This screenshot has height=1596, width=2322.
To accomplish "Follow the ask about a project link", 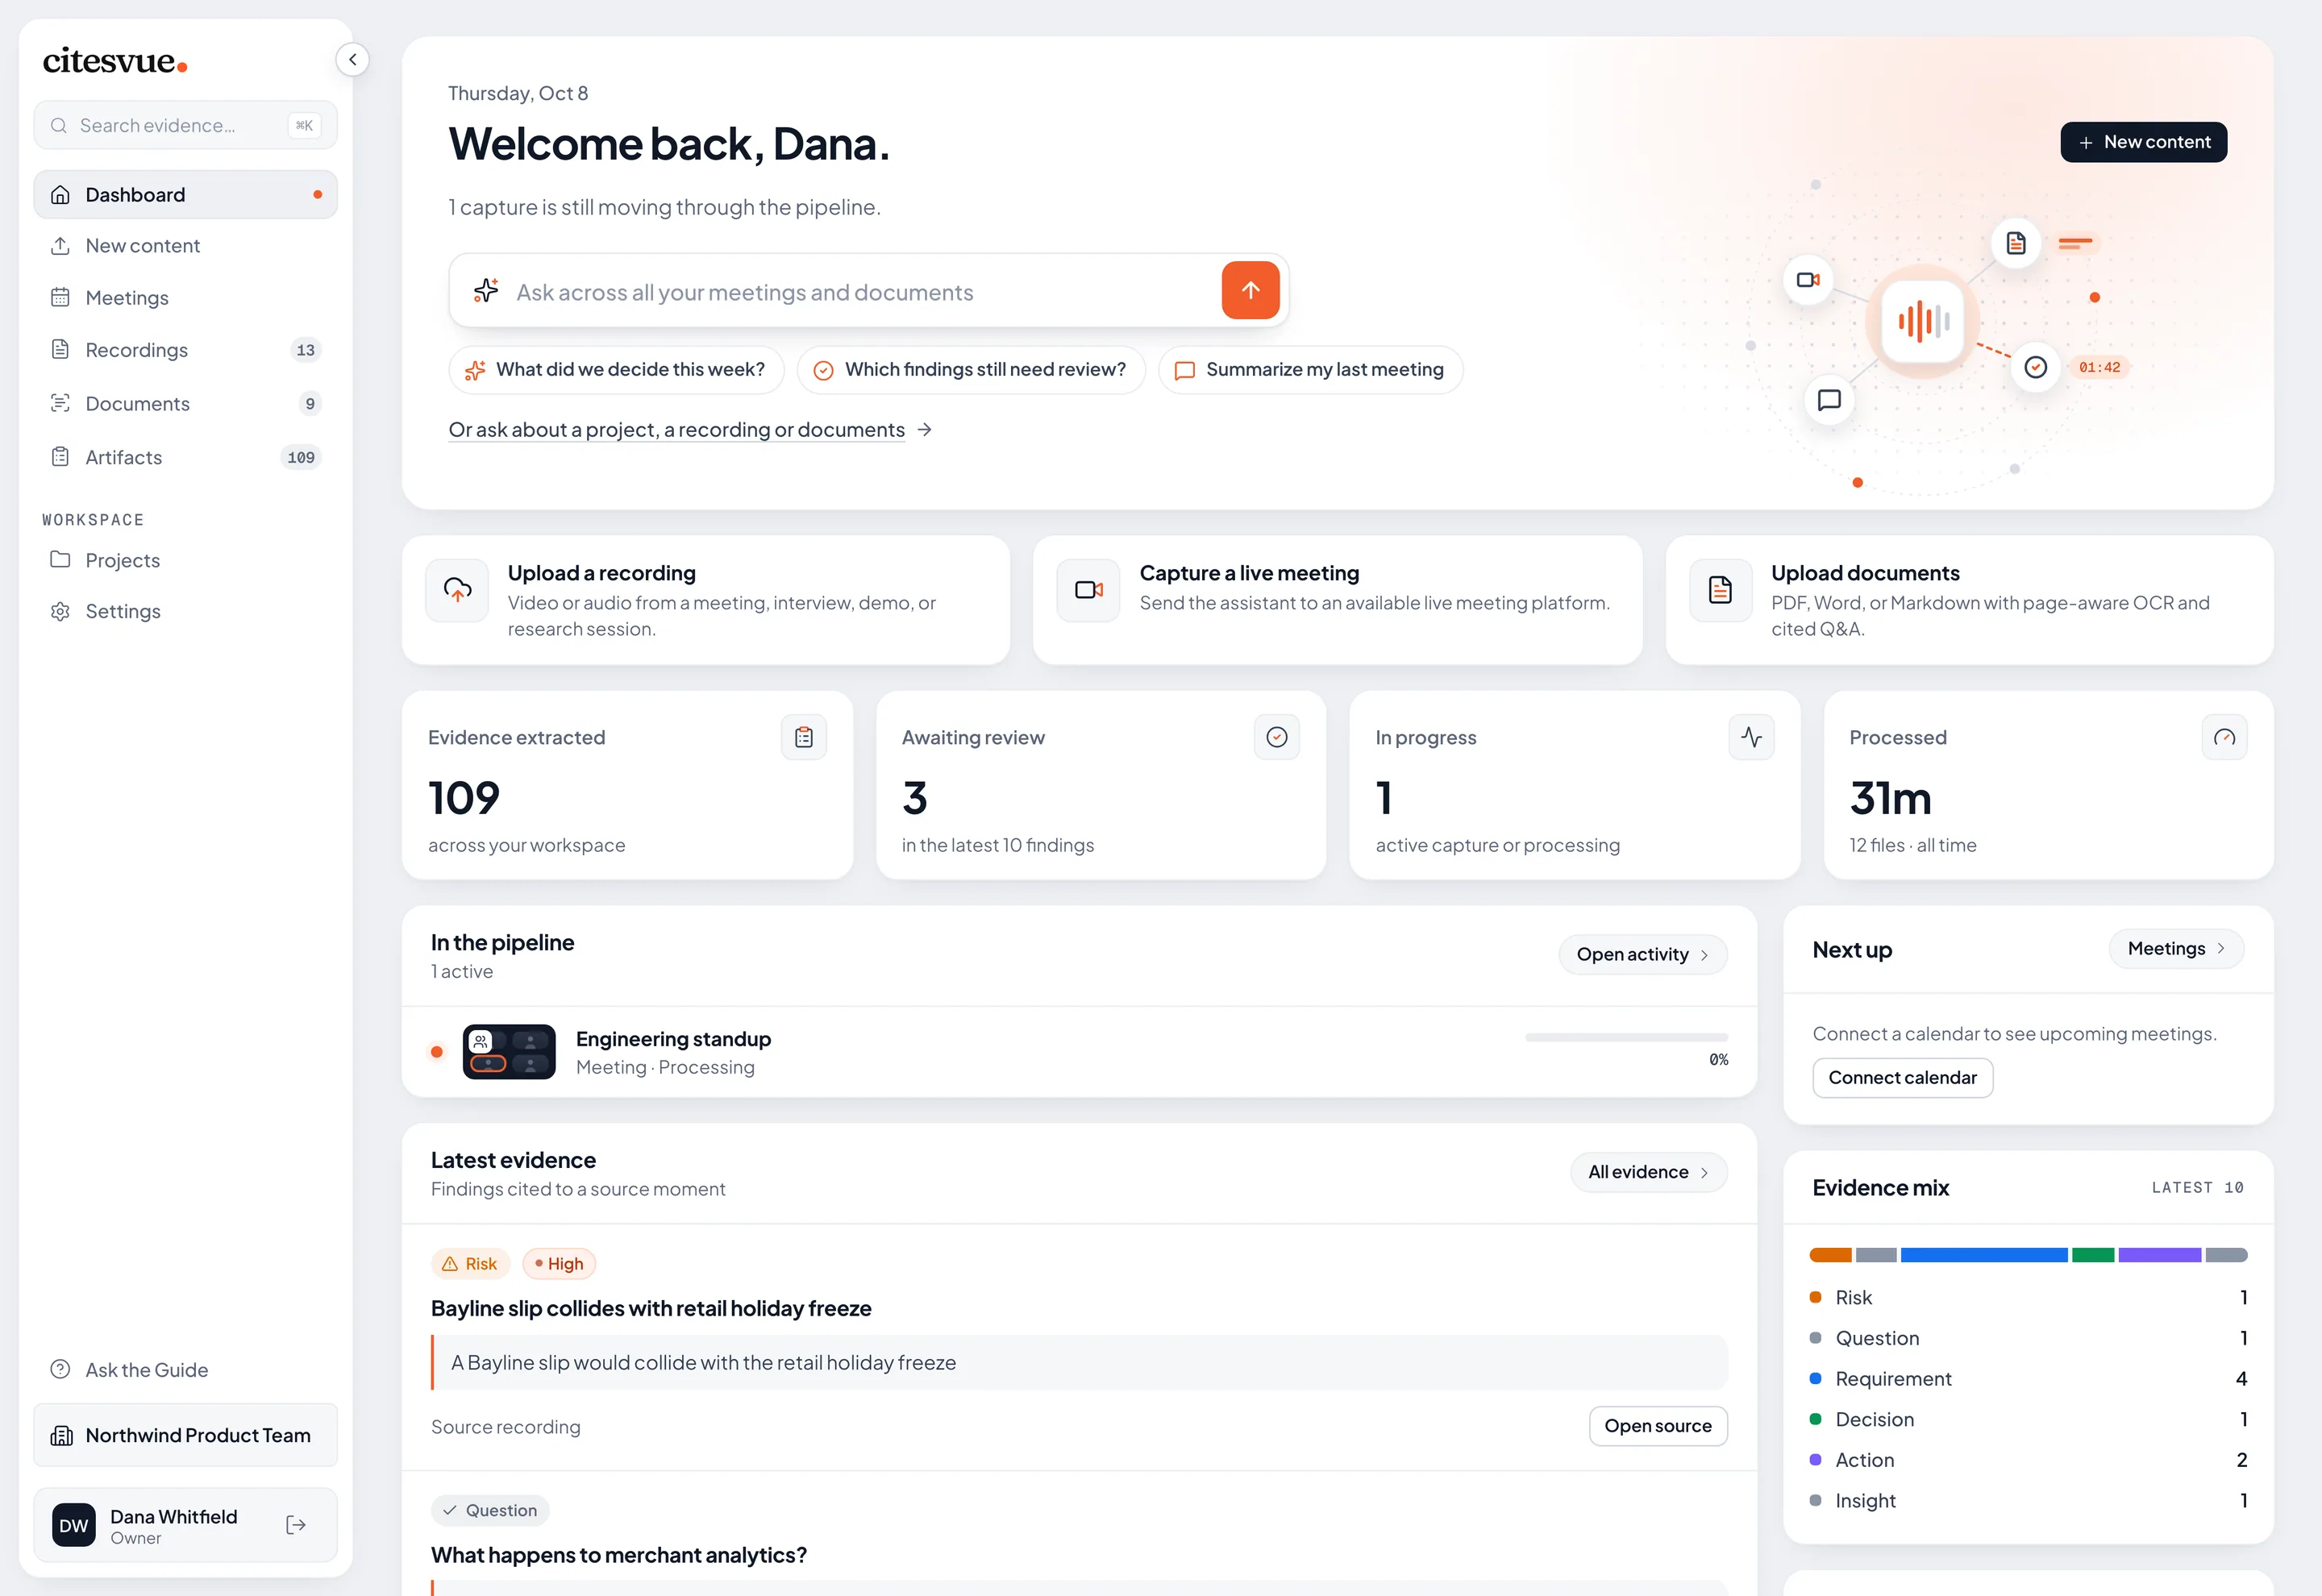I will [x=690, y=429].
